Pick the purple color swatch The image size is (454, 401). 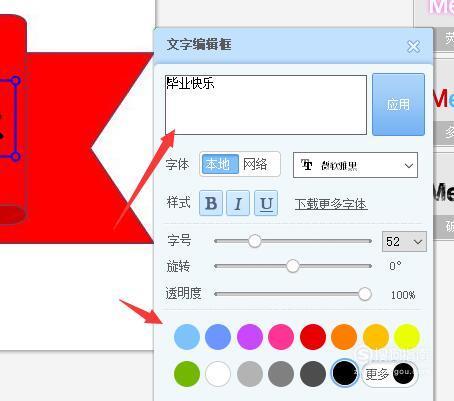[250, 337]
